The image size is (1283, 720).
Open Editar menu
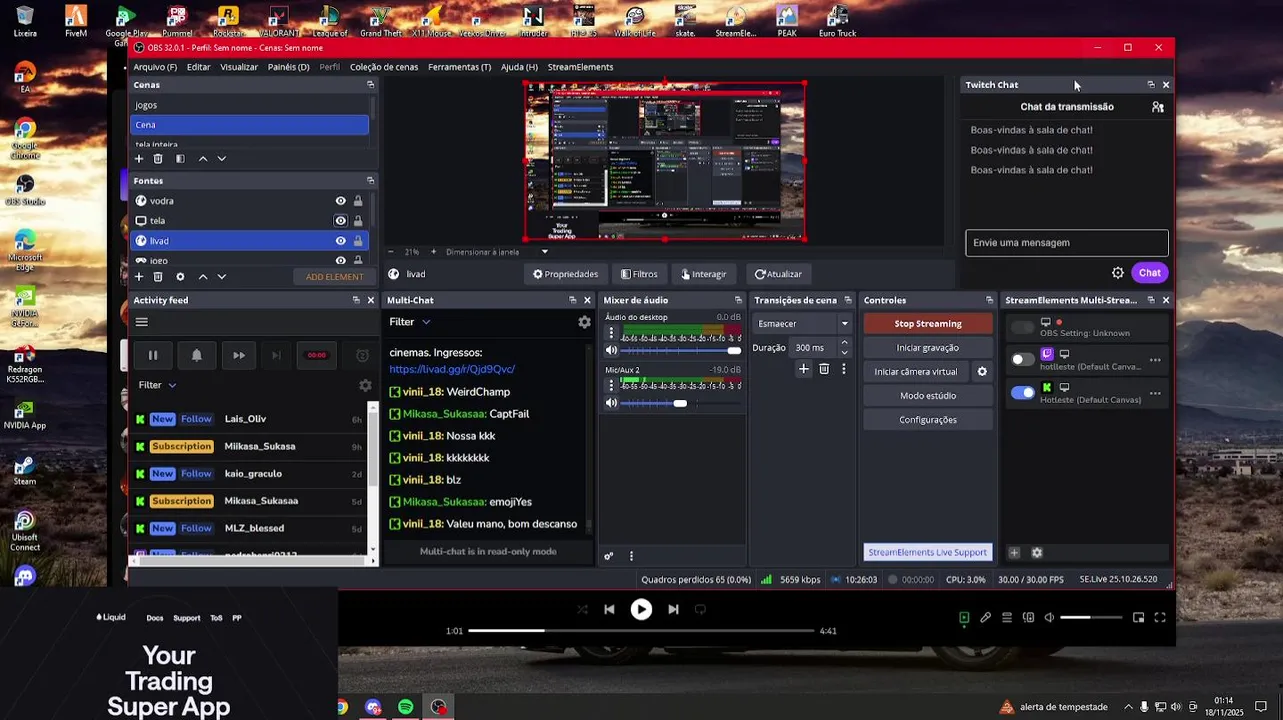199,67
